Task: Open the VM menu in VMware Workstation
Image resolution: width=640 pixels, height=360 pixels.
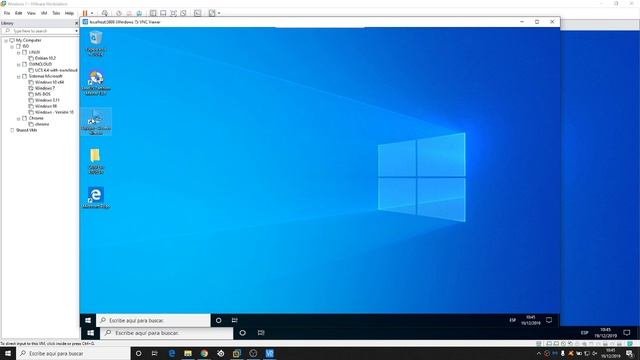Action: (44, 13)
